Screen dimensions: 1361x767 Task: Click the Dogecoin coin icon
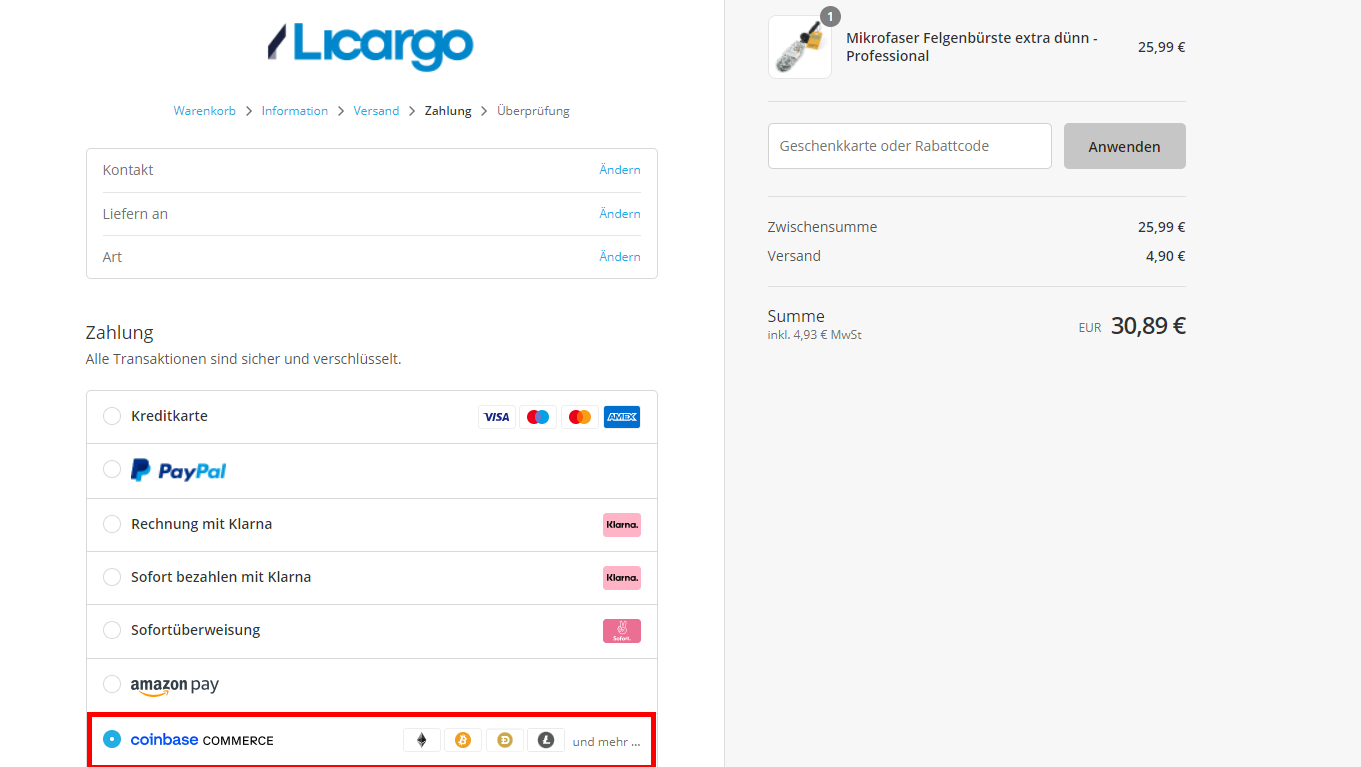pos(505,740)
